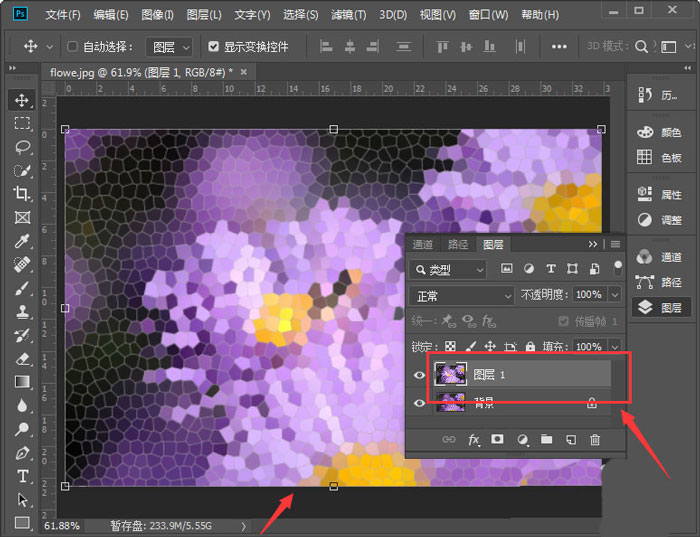The image size is (700, 537).
Task: Select the Eyedropper tool
Action: 21,241
